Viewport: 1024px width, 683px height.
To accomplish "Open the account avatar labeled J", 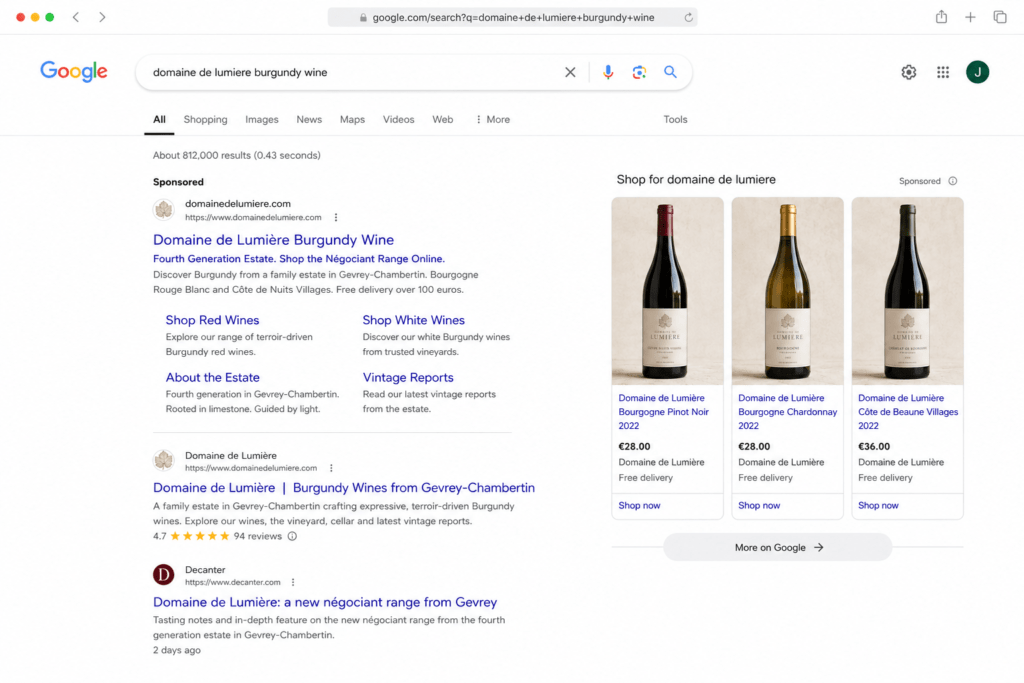I will 978,72.
